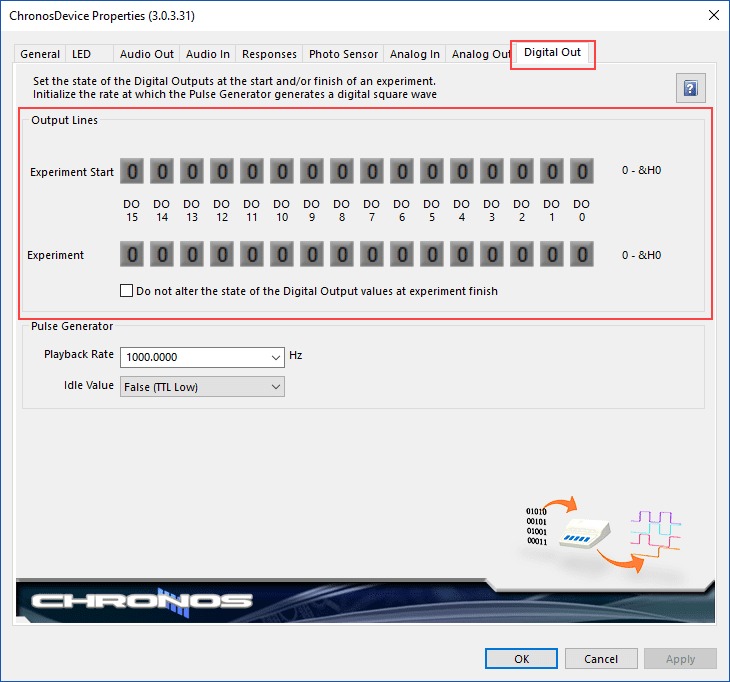Open the Idle Value dropdown

[202, 387]
